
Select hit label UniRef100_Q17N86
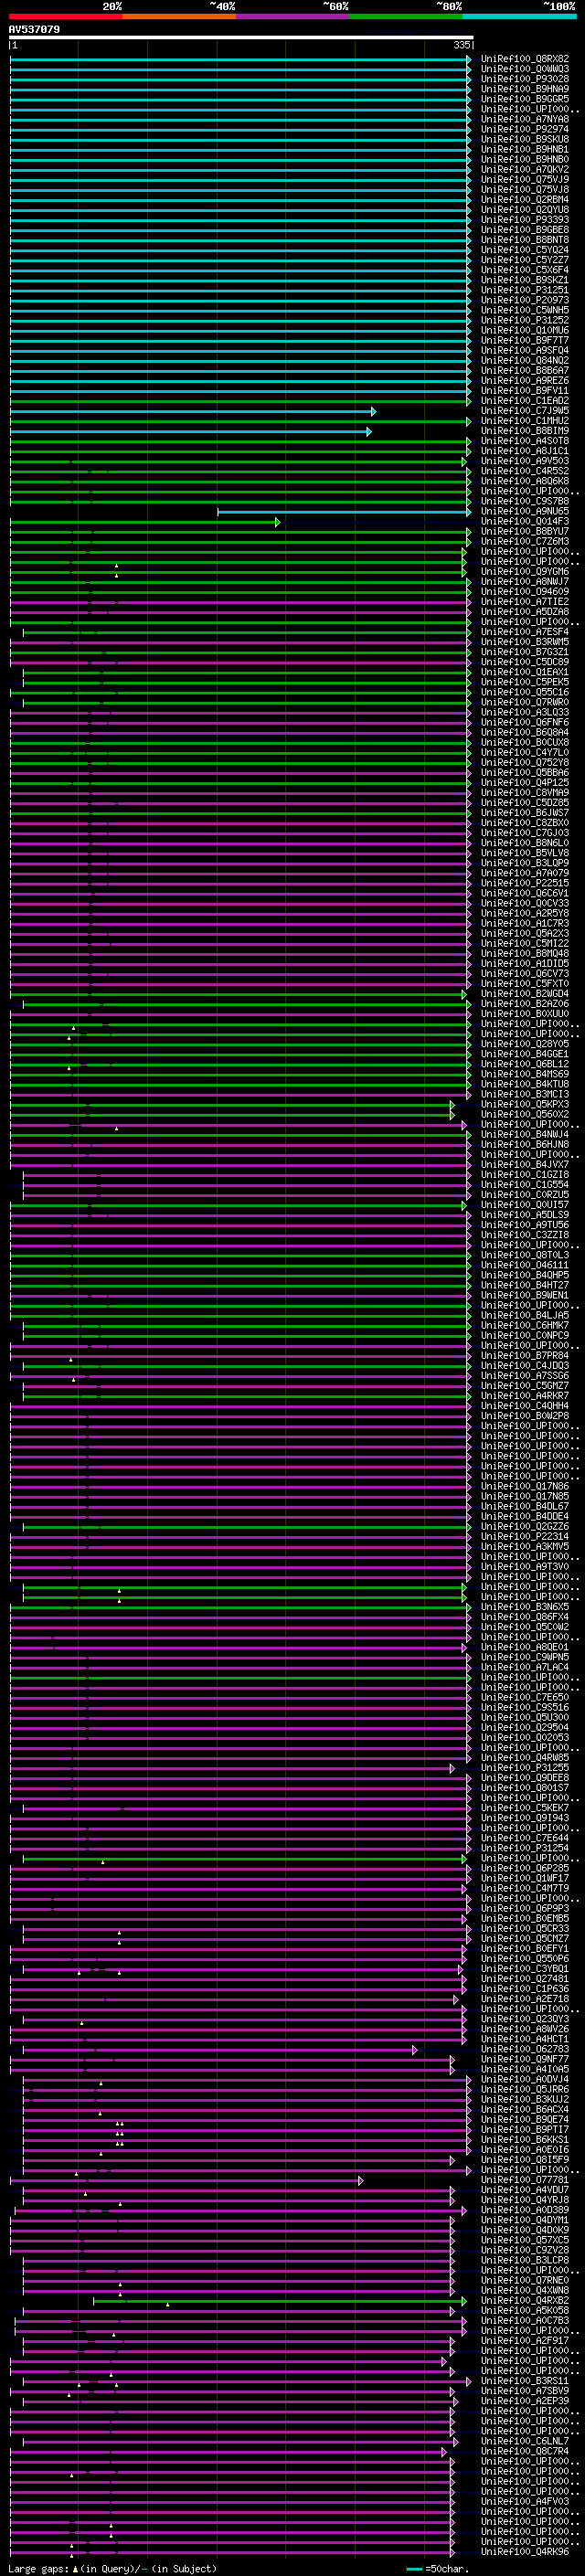525,1486
